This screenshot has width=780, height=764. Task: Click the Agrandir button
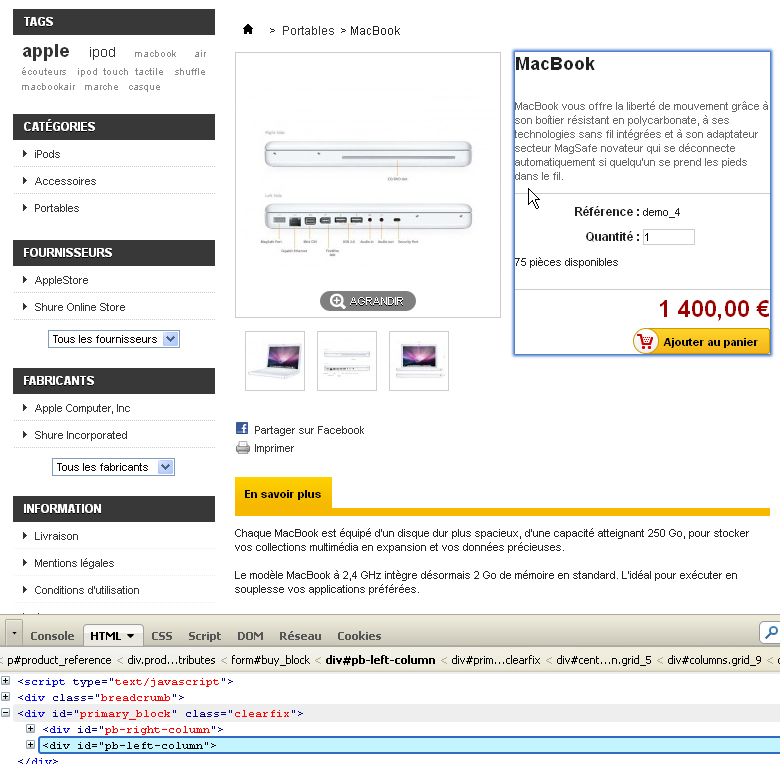pos(368,301)
